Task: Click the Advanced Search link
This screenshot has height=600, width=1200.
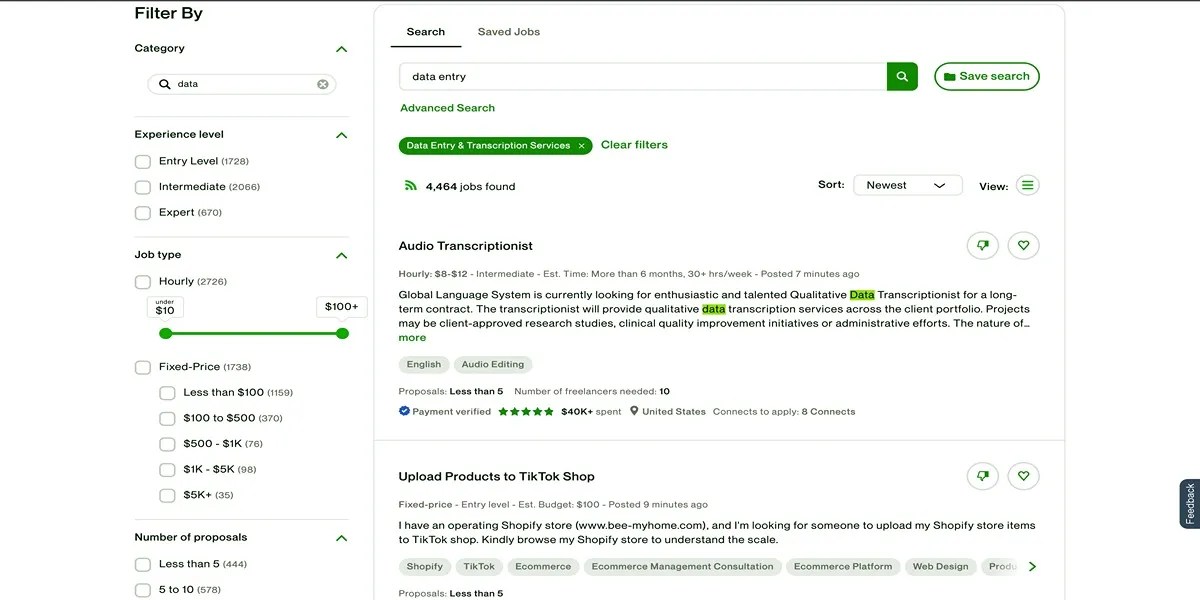Action: point(447,107)
